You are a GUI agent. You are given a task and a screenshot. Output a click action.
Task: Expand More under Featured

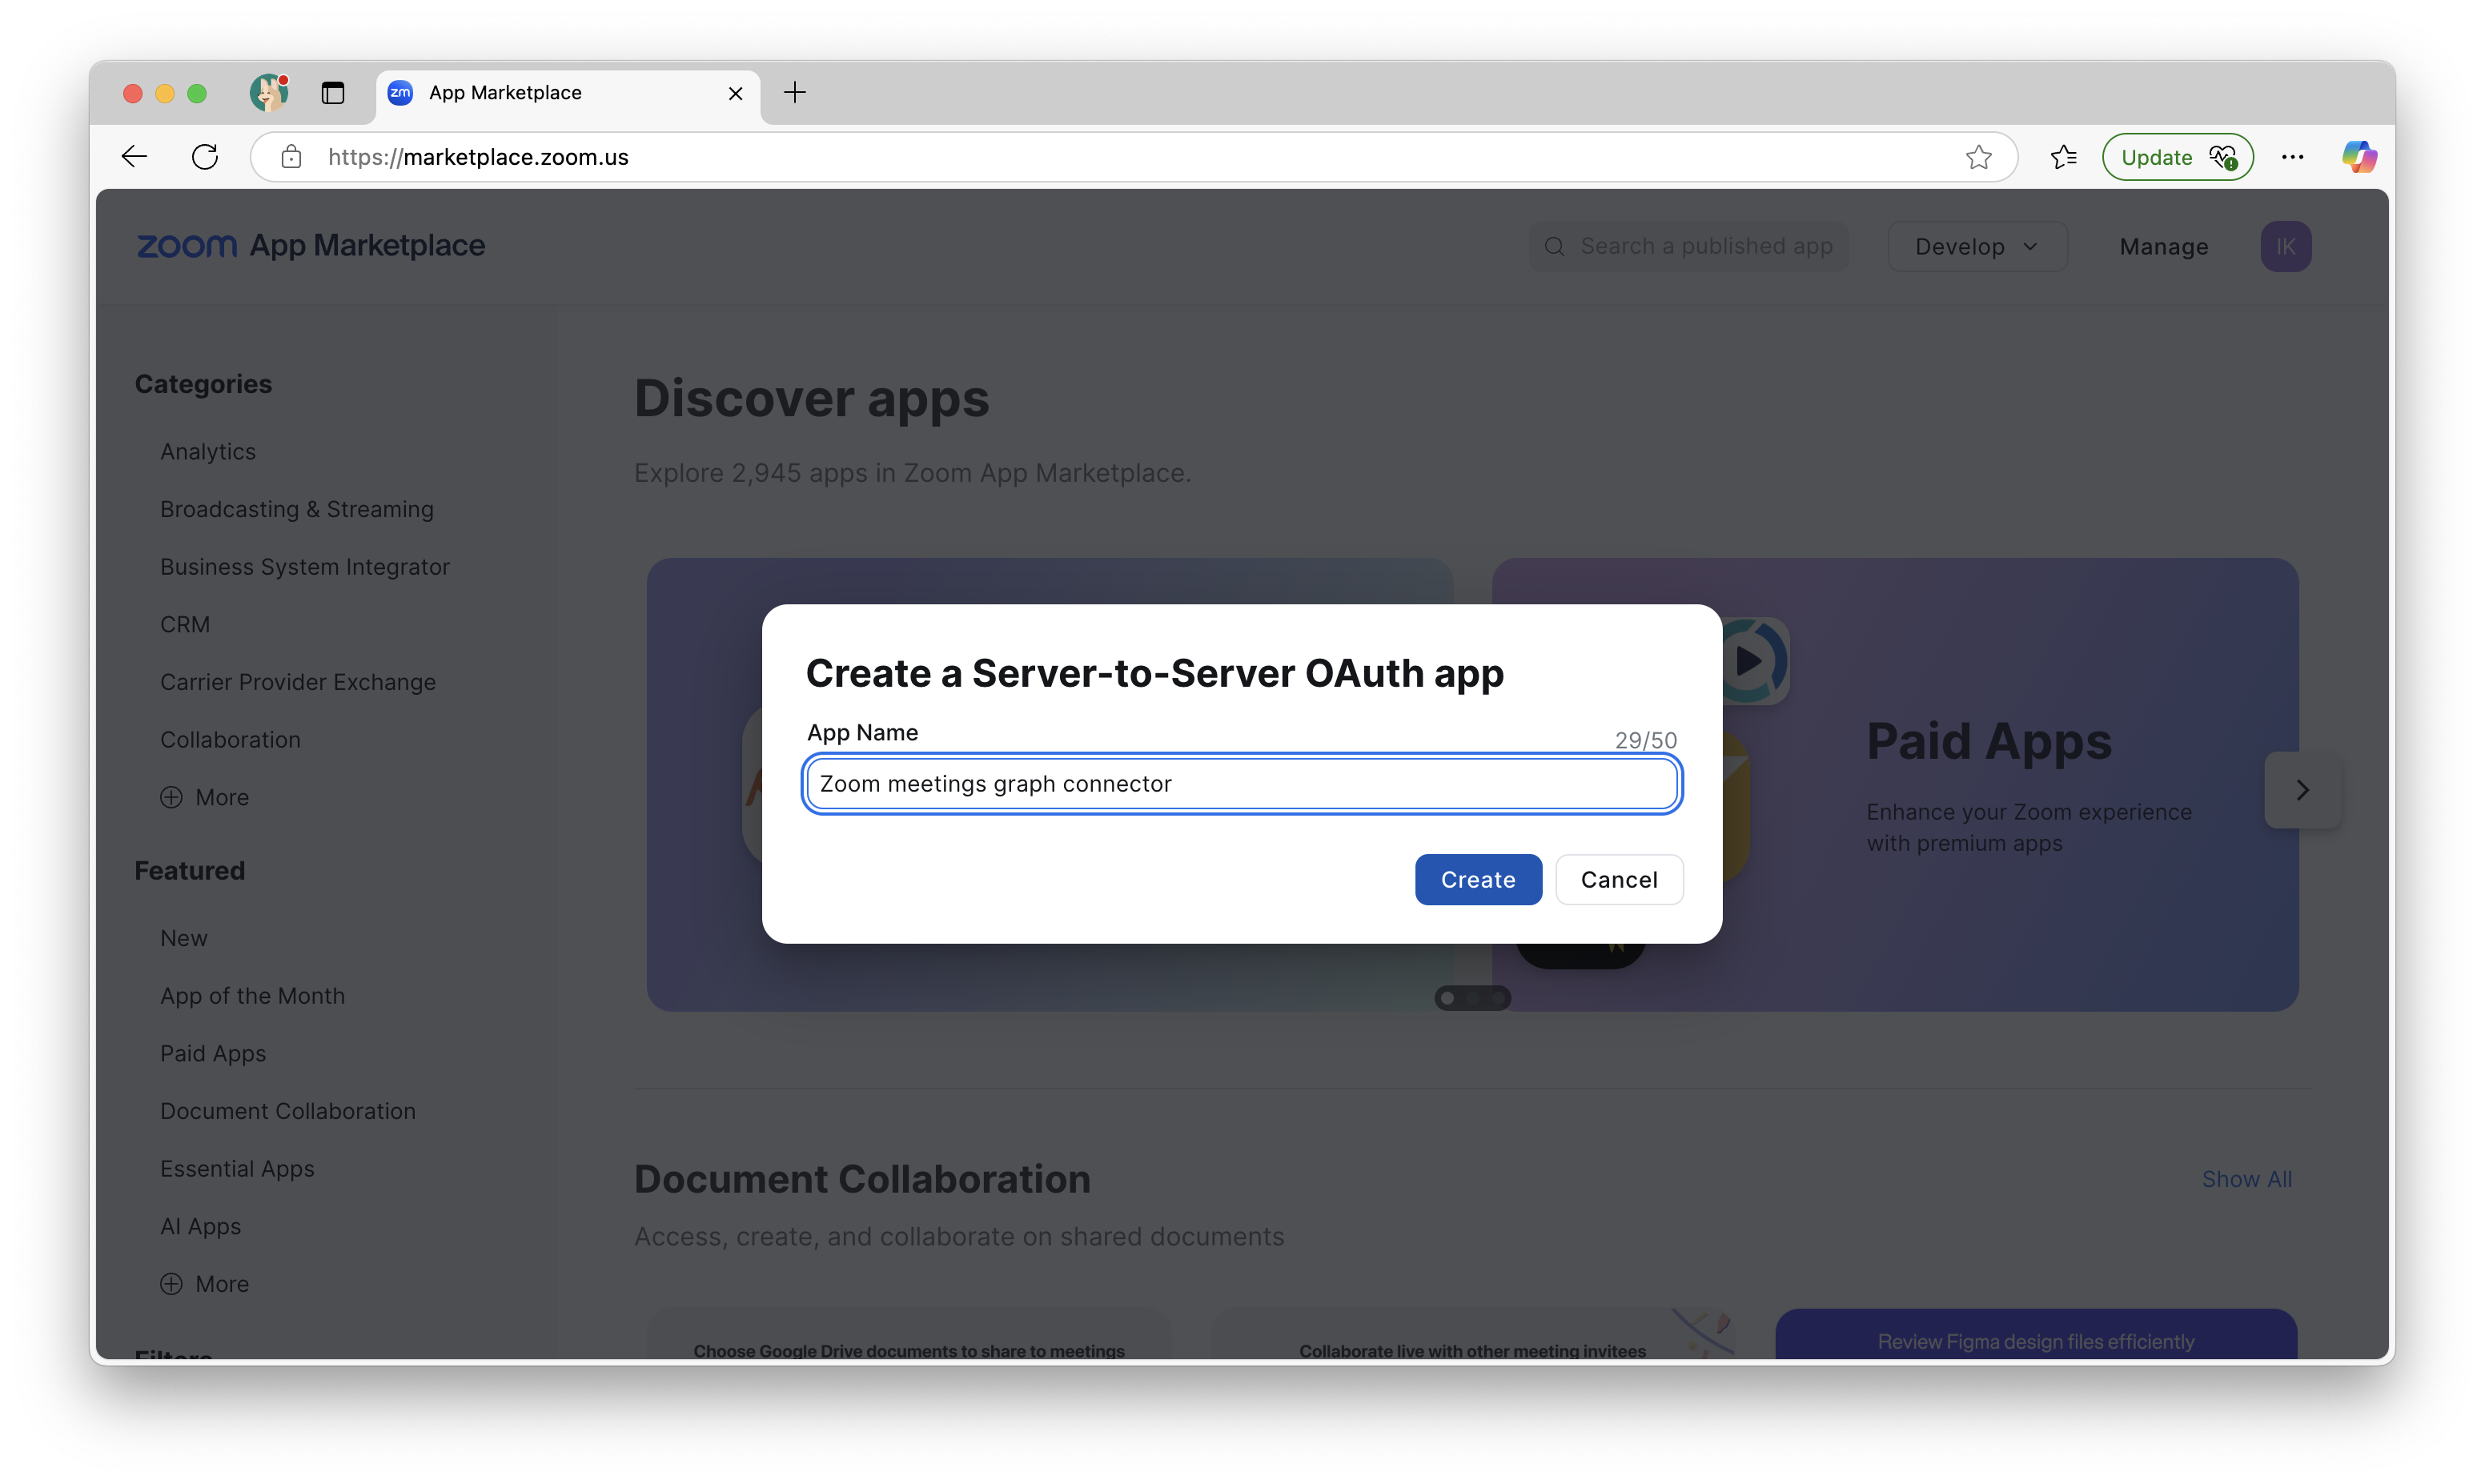tap(205, 1284)
